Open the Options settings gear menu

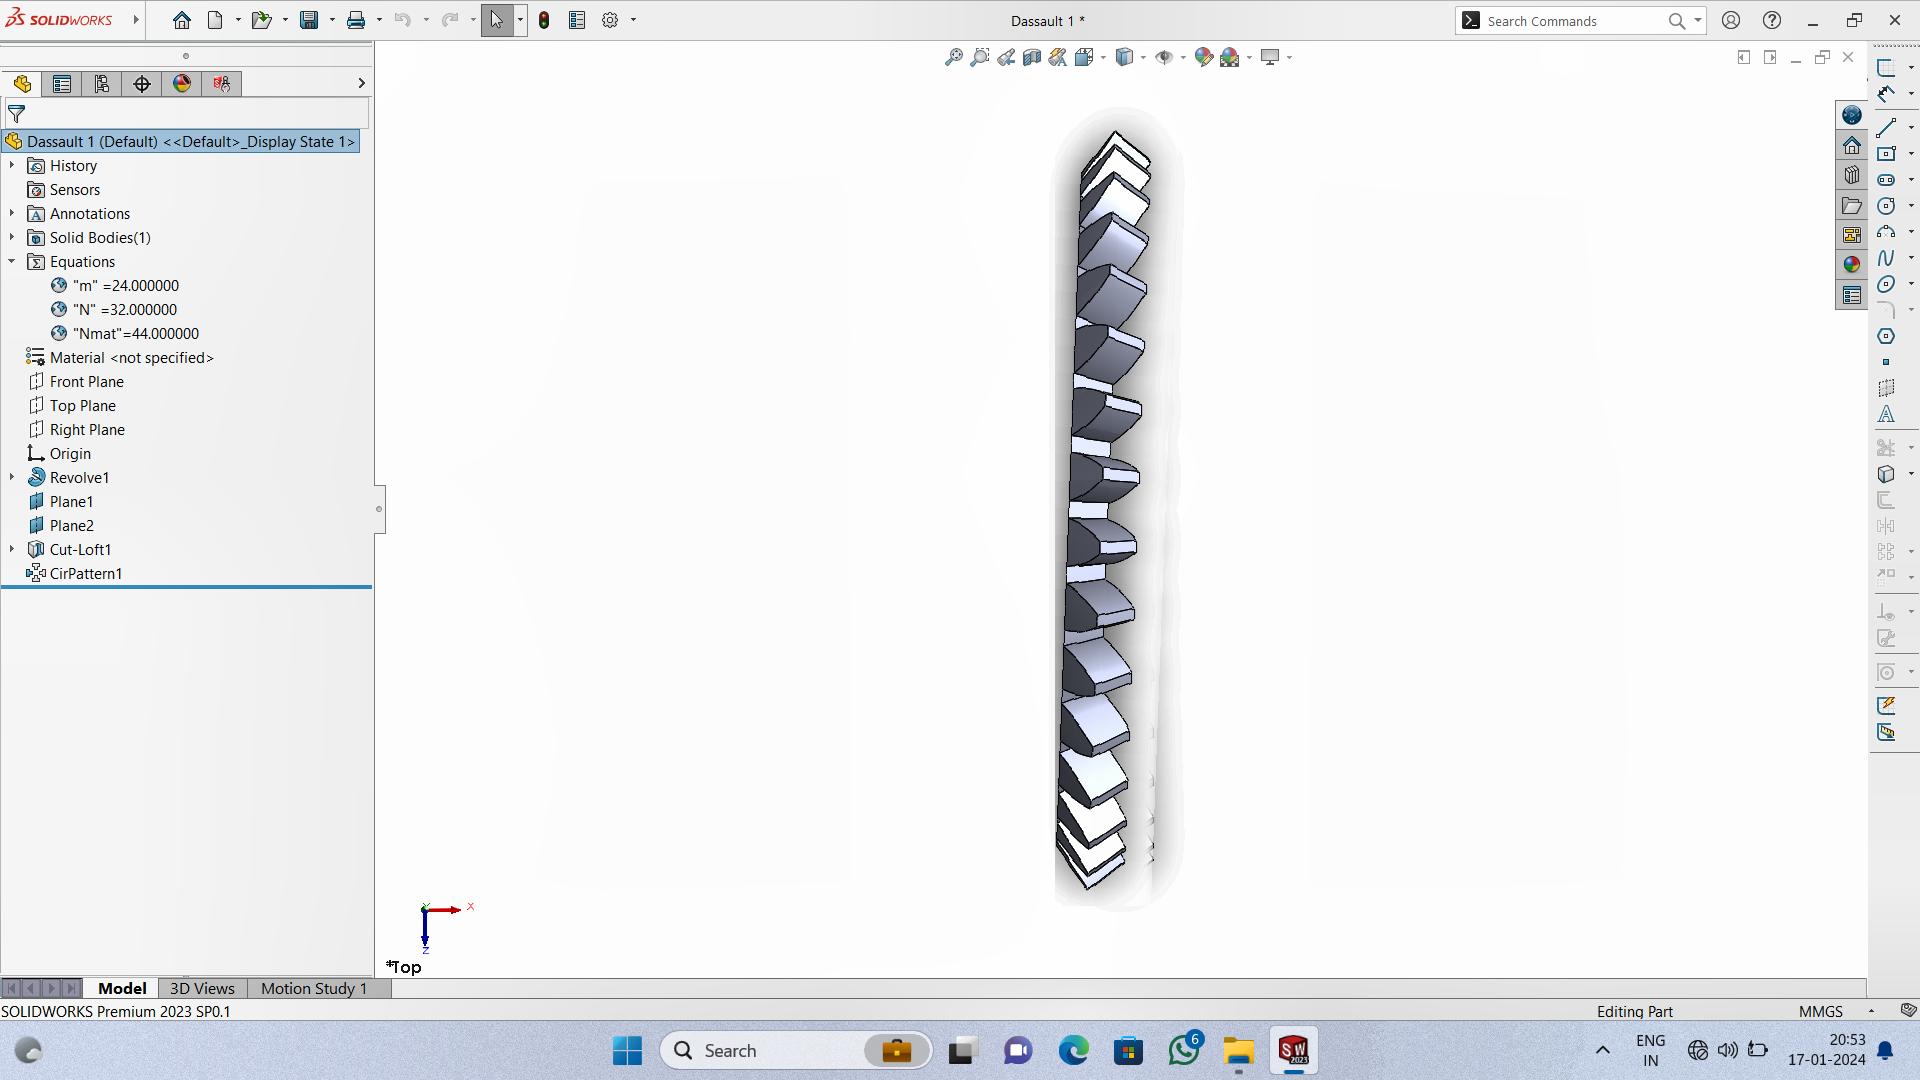click(x=609, y=20)
